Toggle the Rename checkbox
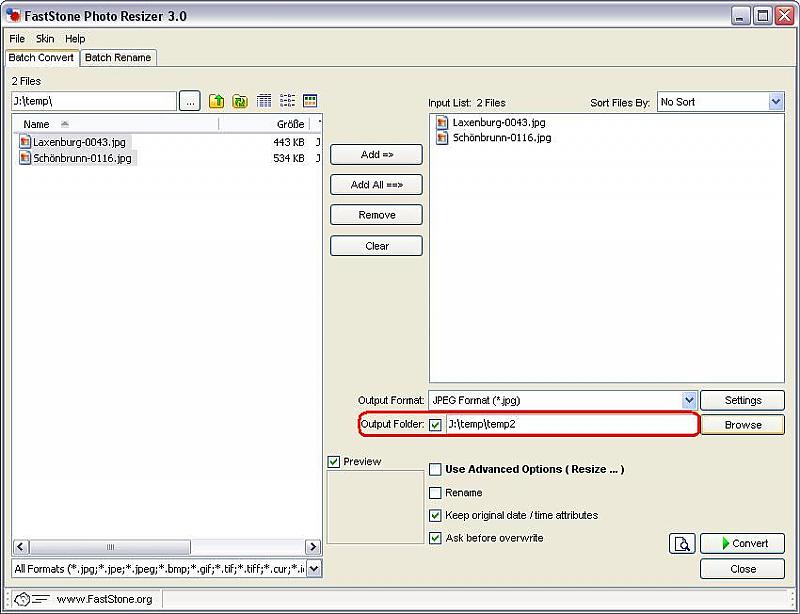The height and width of the screenshot is (614, 800). click(x=435, y=493)
